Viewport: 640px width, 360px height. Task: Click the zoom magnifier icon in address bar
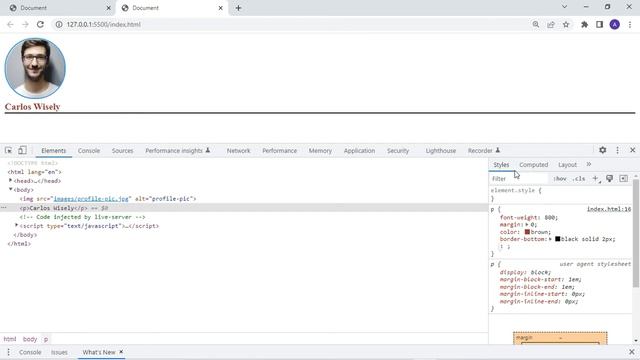pos(536,24)
